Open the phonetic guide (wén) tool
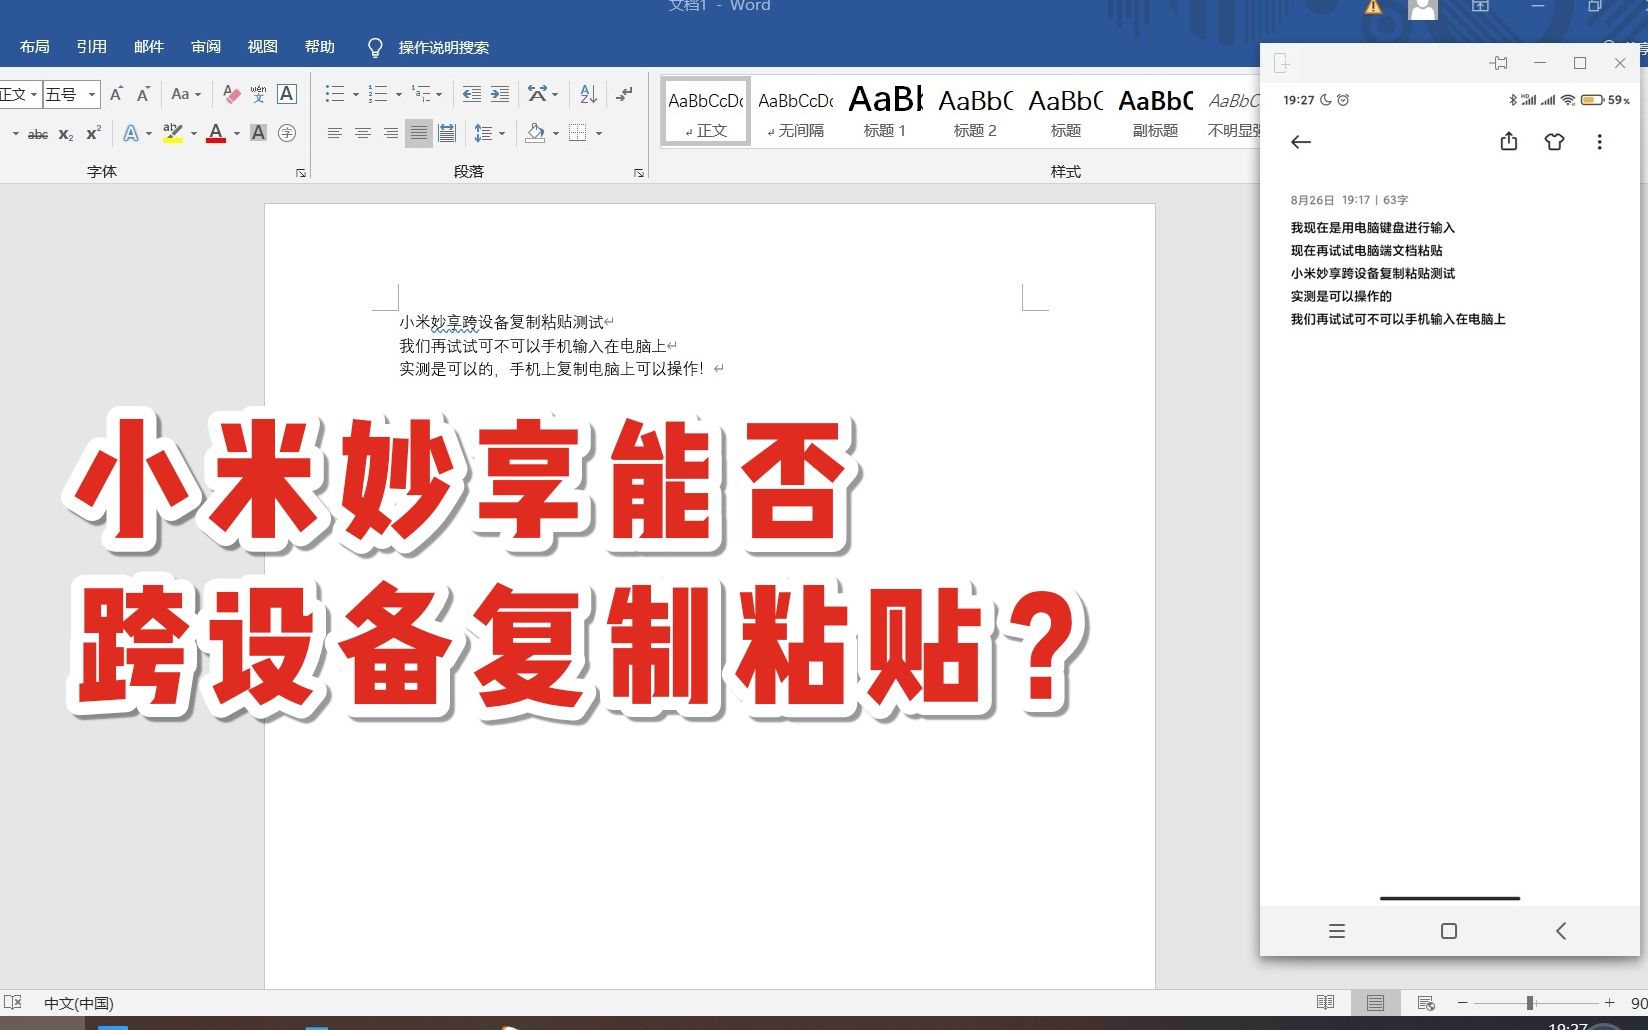This screenshot has height=1030, width=1648. [x=258, y=94]
